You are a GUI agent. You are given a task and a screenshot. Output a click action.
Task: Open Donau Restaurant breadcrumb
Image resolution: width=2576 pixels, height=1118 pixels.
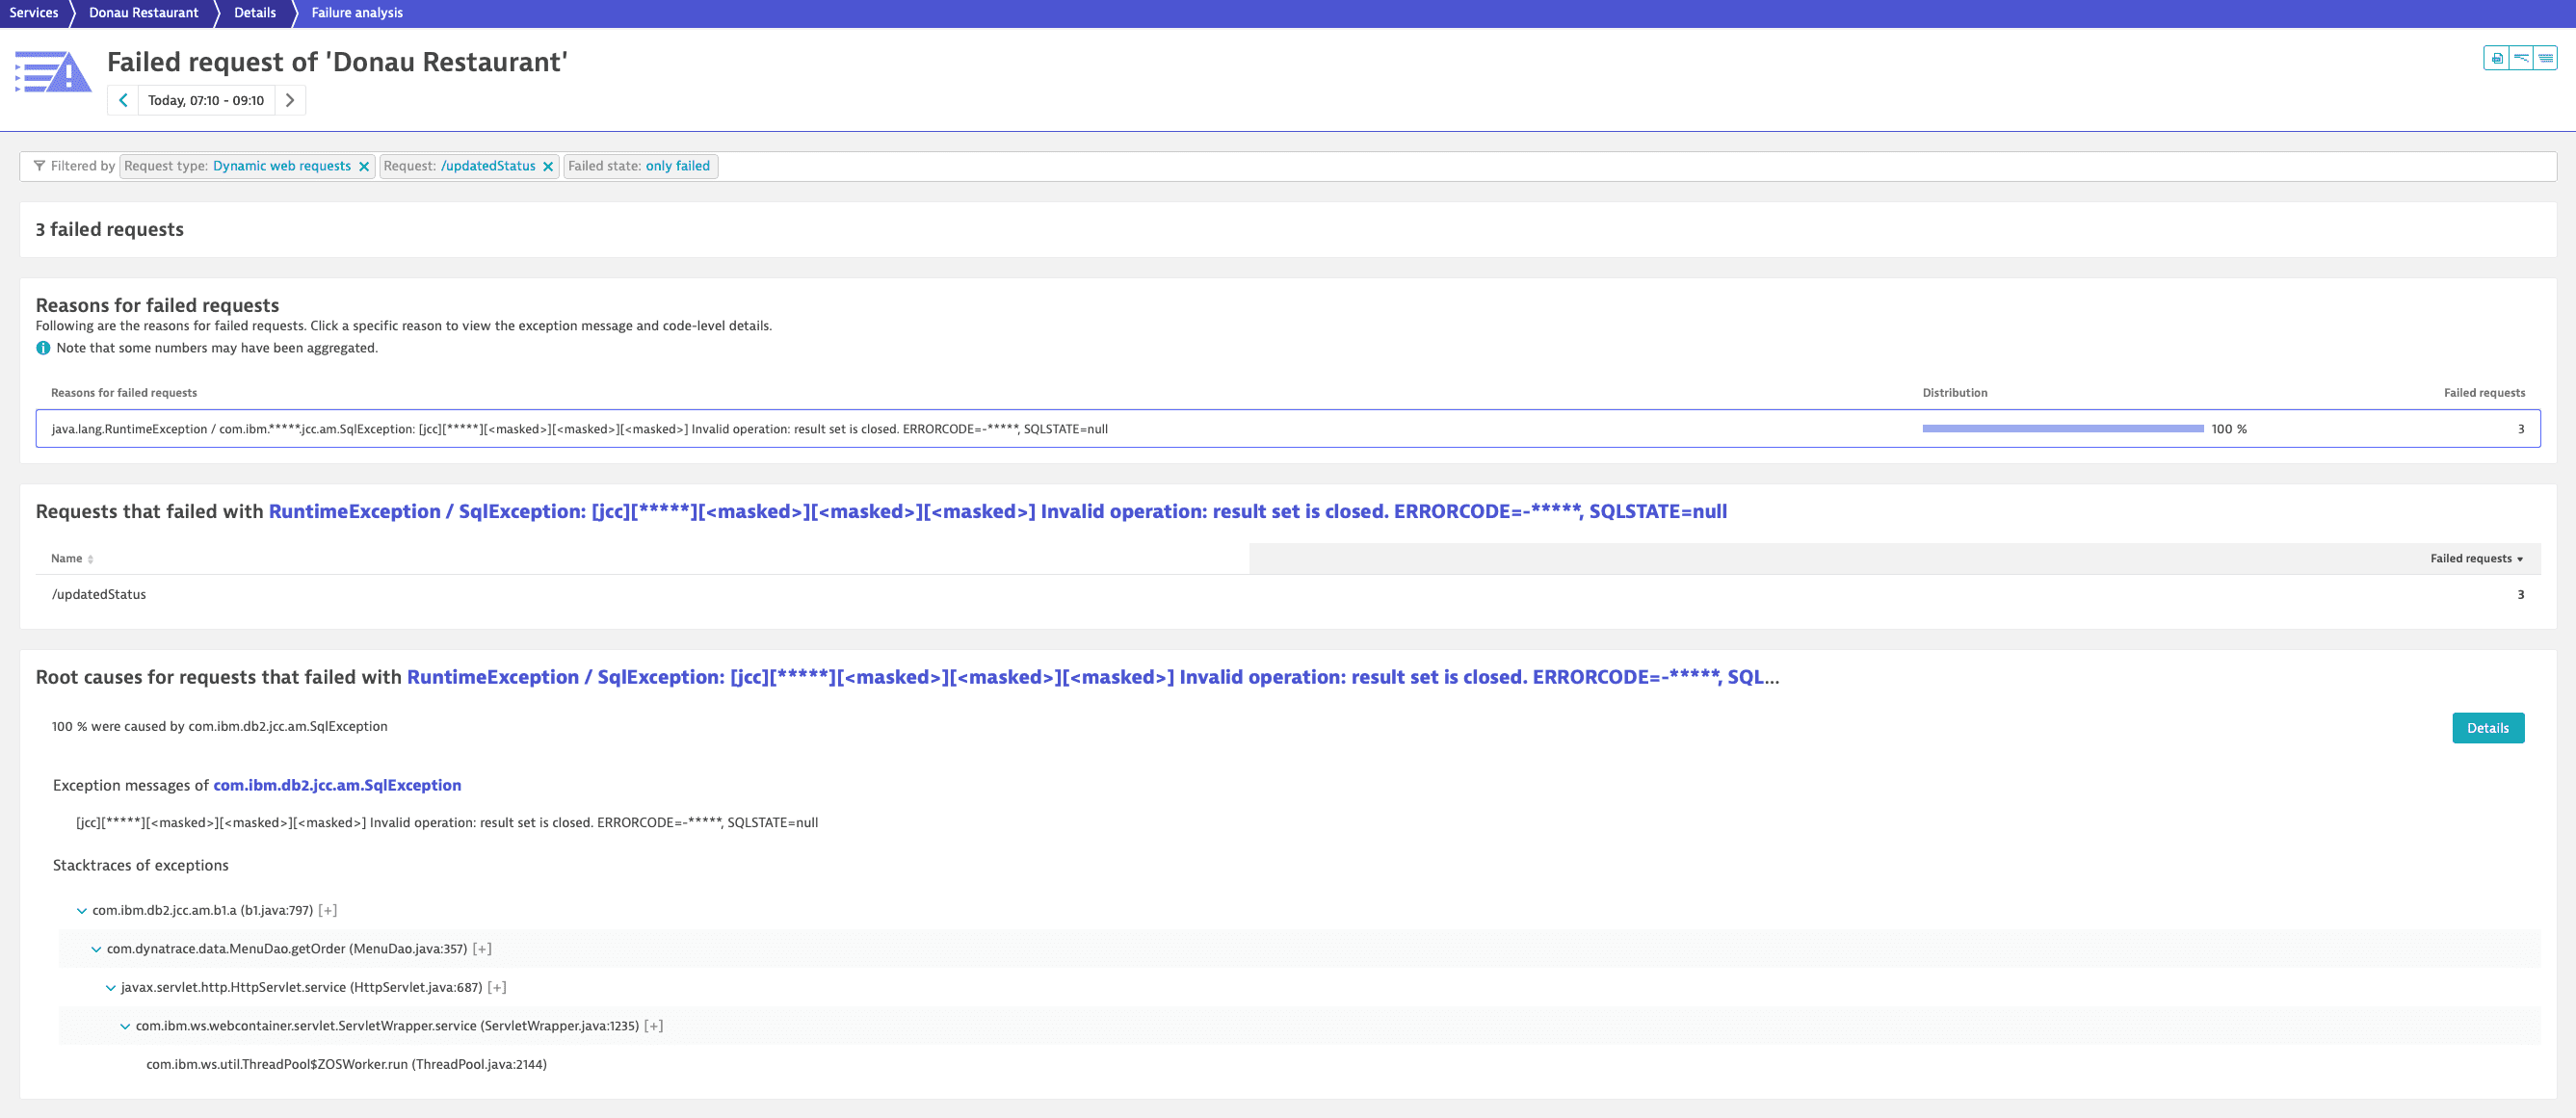(143, 13)
